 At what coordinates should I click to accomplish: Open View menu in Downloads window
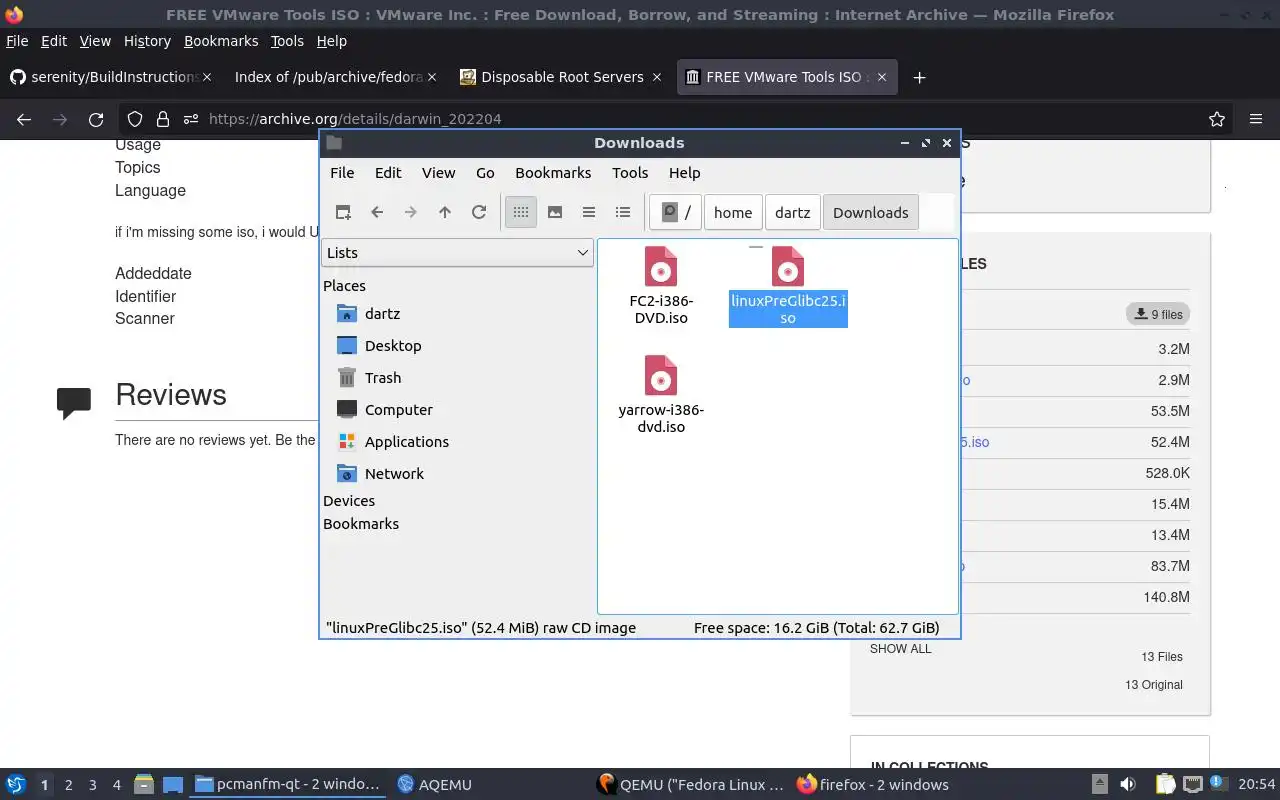click(438, 173)
